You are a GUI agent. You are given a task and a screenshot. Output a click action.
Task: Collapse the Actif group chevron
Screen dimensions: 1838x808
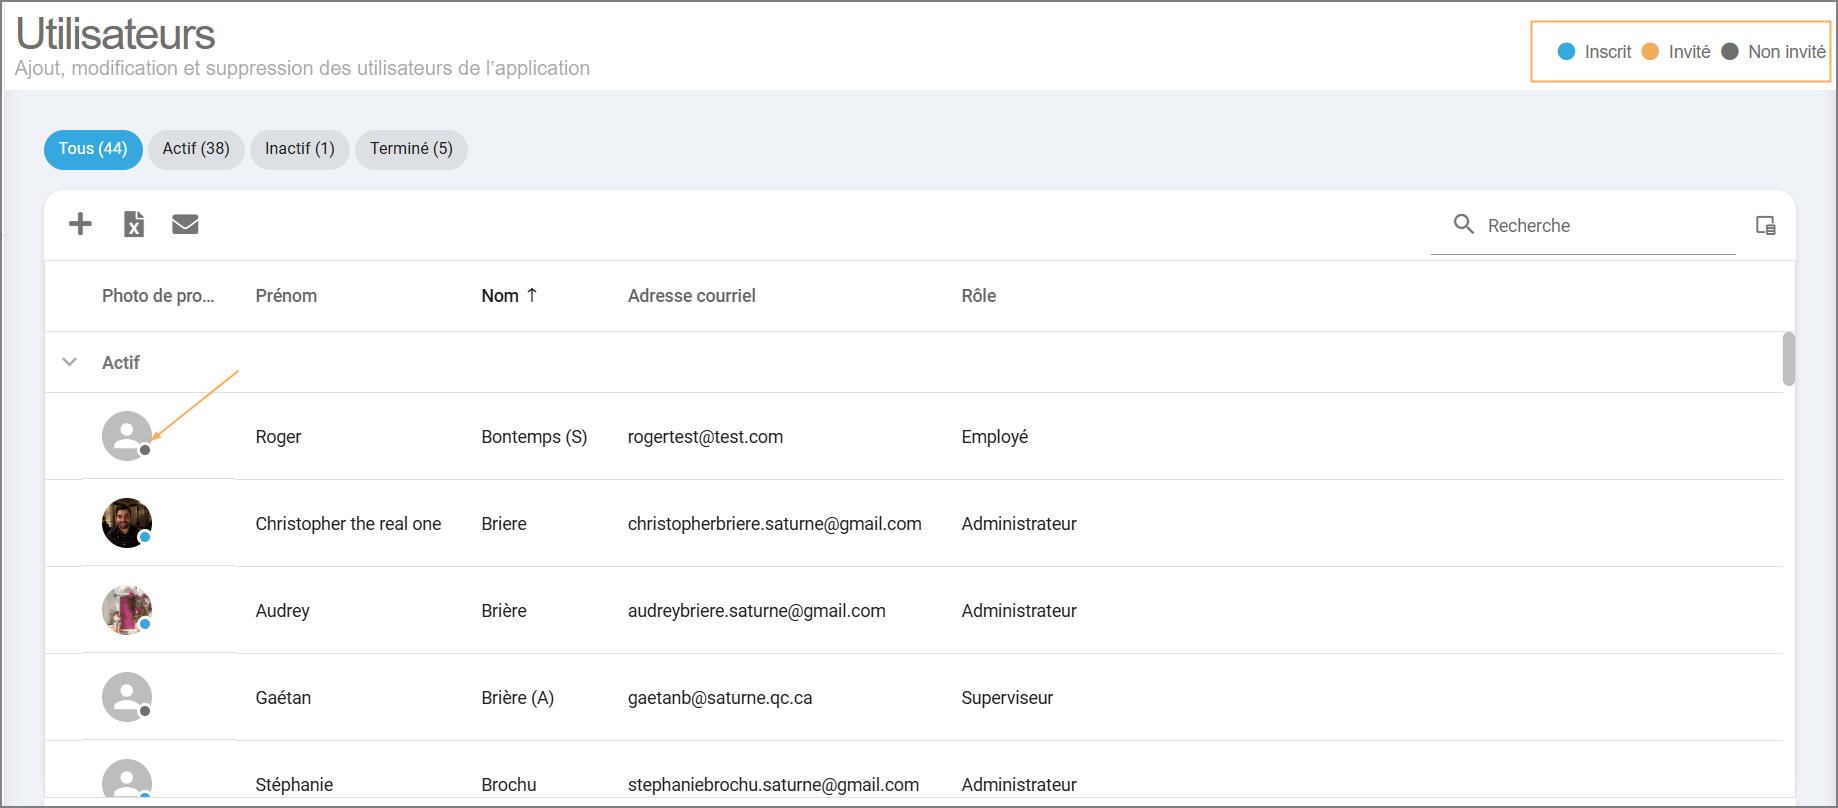pyautogui.click(x=70, y=362)
